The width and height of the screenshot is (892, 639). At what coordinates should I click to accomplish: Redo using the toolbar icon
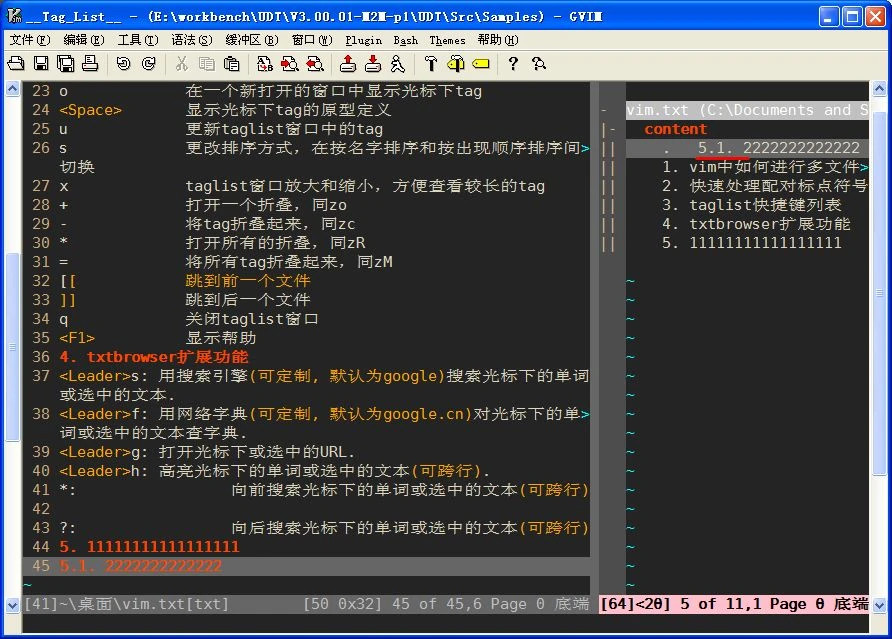148,63
